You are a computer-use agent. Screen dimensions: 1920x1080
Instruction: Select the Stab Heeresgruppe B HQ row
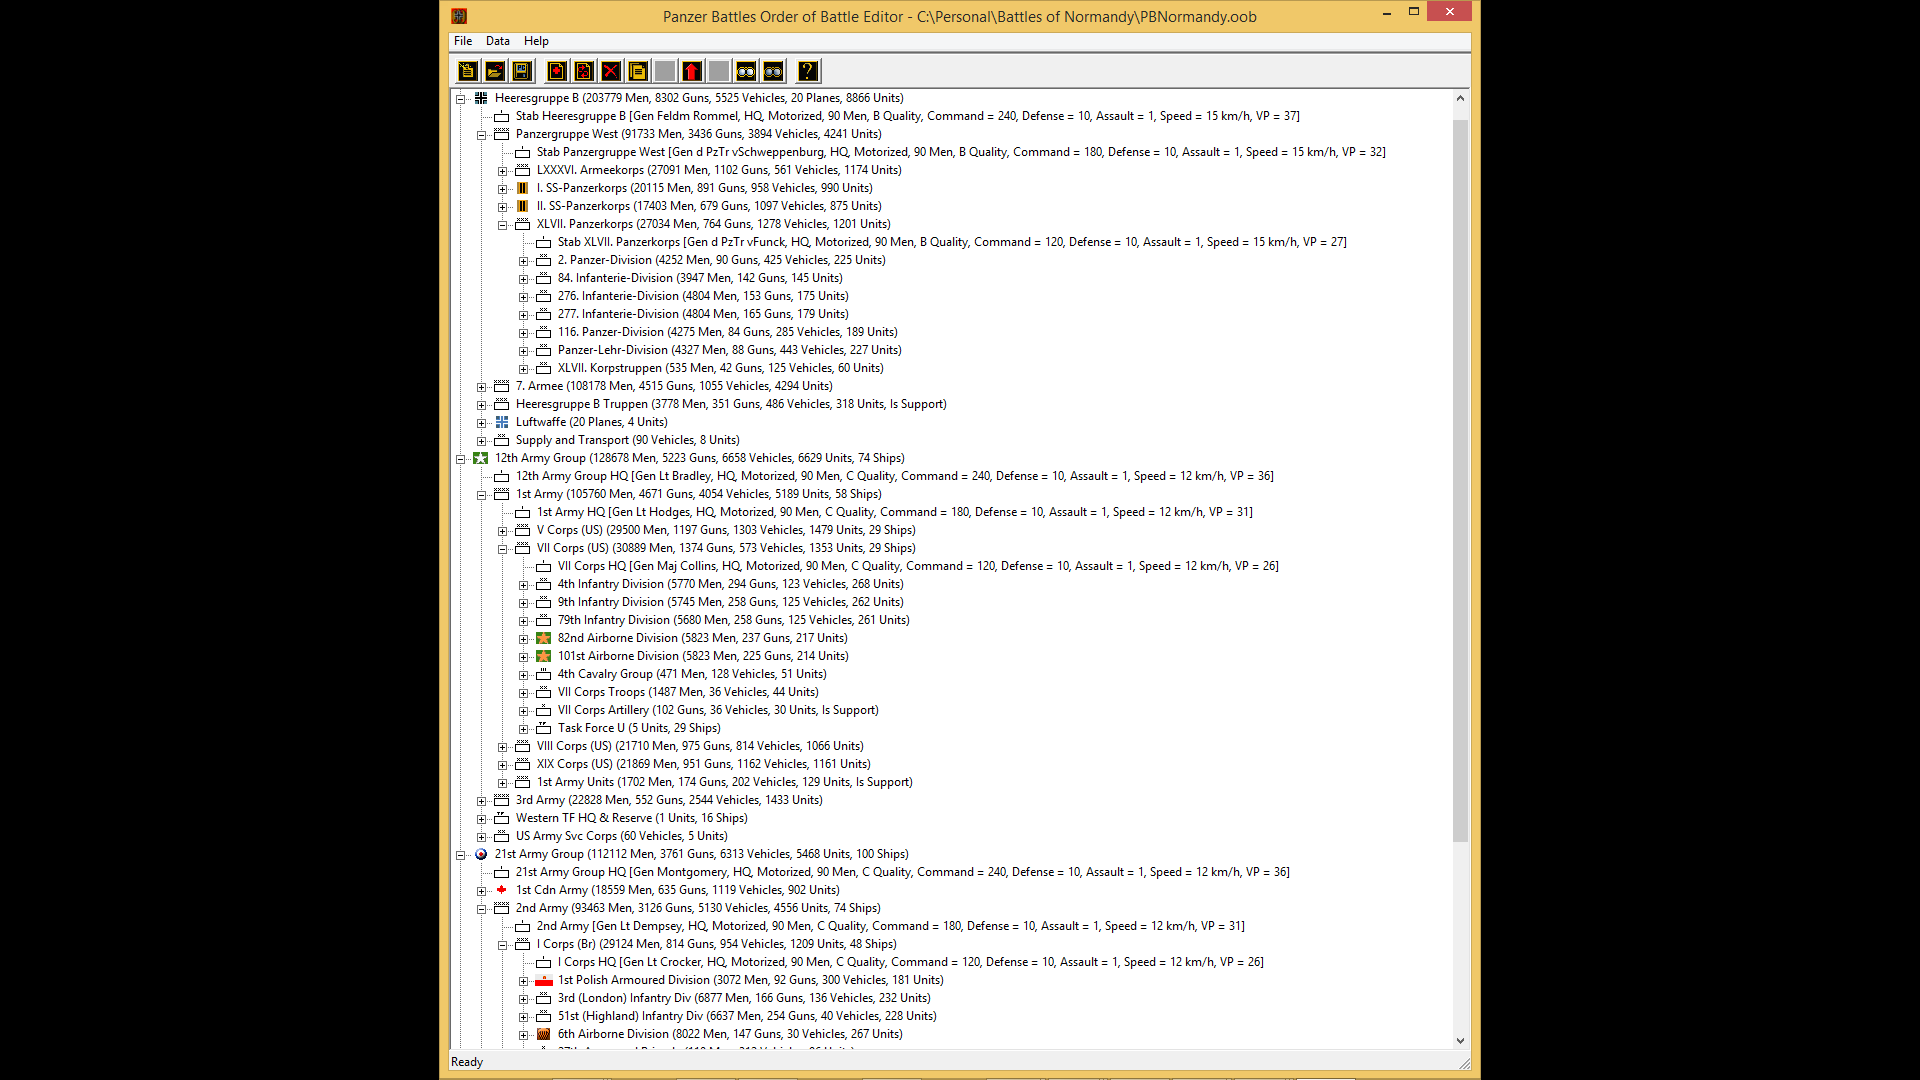(907, 116)
